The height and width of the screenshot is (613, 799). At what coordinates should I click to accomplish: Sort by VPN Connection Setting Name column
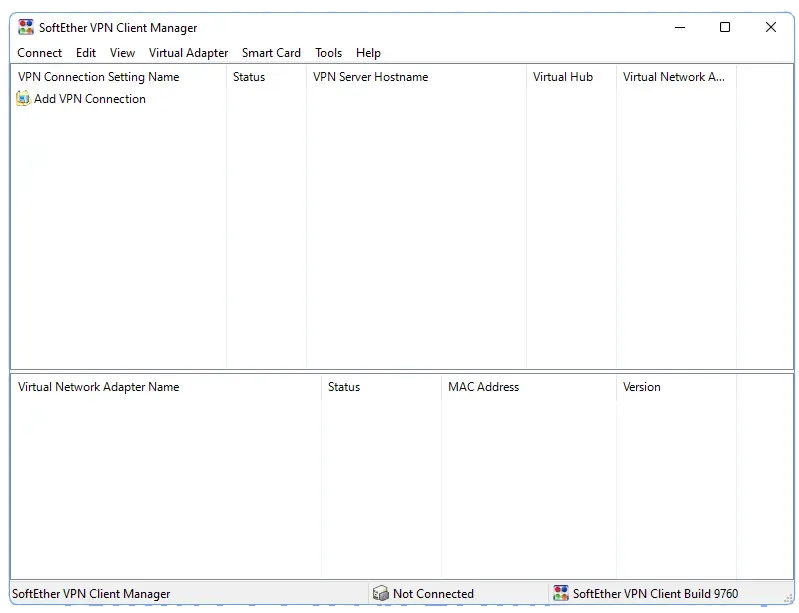tap(99, 77)
